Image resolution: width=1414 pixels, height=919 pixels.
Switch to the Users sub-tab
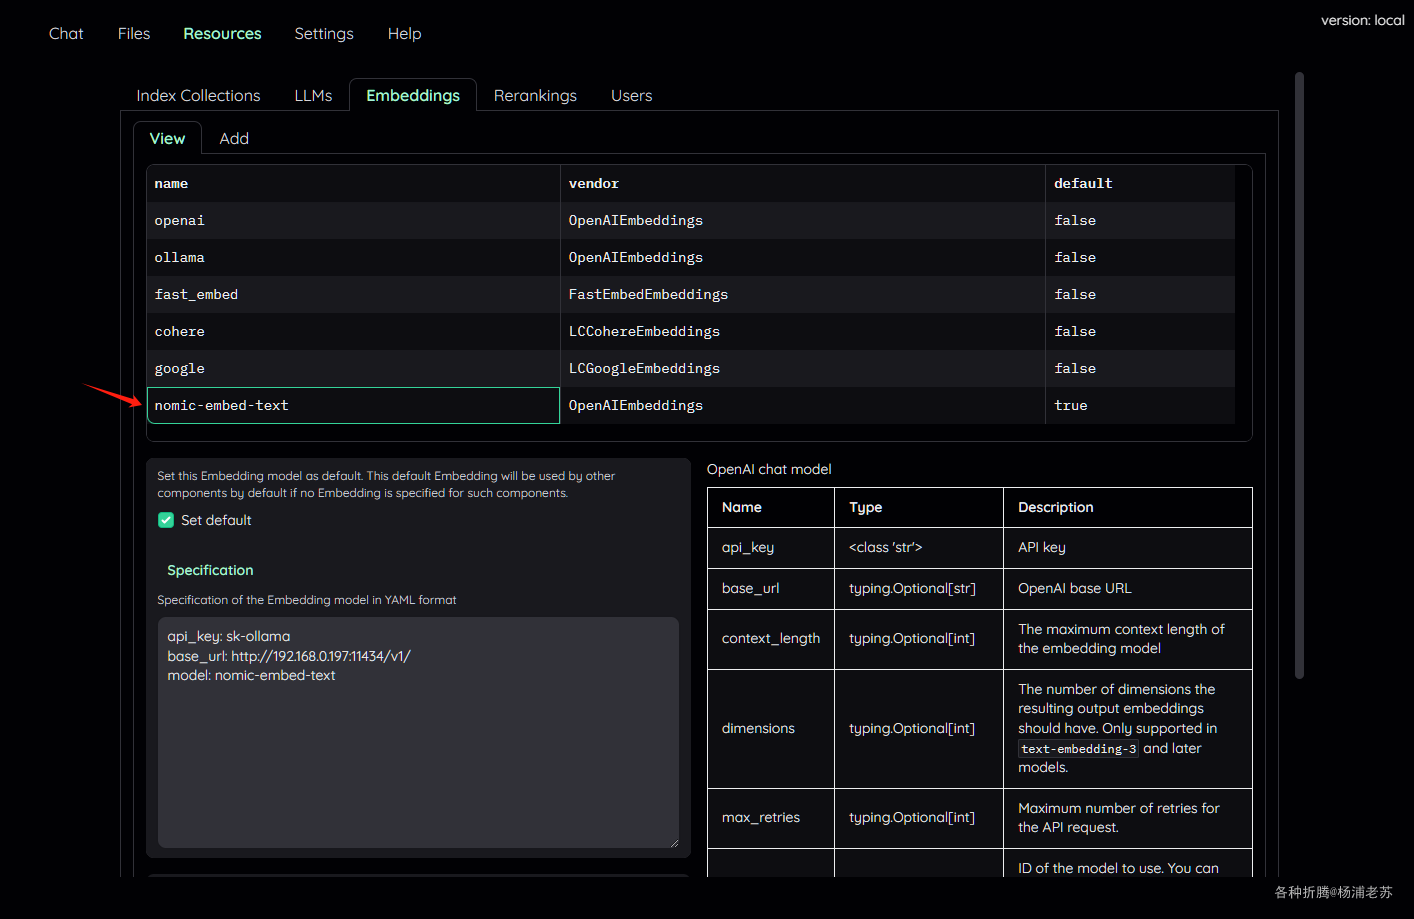click(x=631, y=96)
